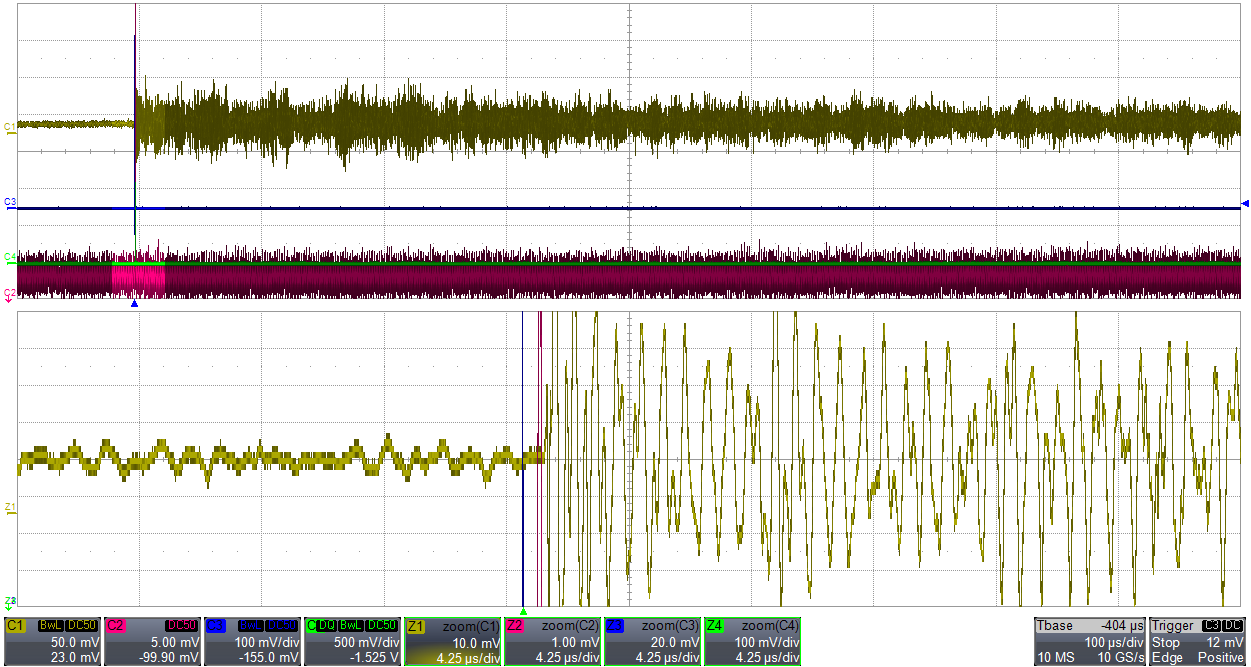Open the C1 channel descriptor box
The image size is (1251, 667).
(52, 641)
